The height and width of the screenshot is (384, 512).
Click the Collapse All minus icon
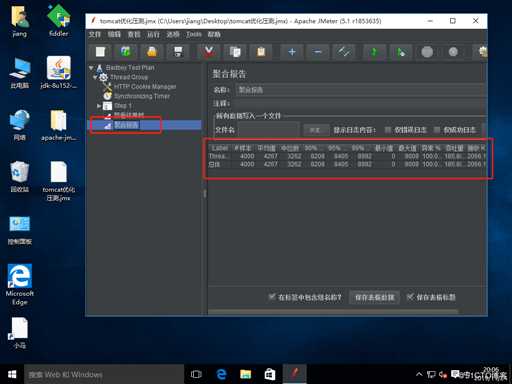318,52
